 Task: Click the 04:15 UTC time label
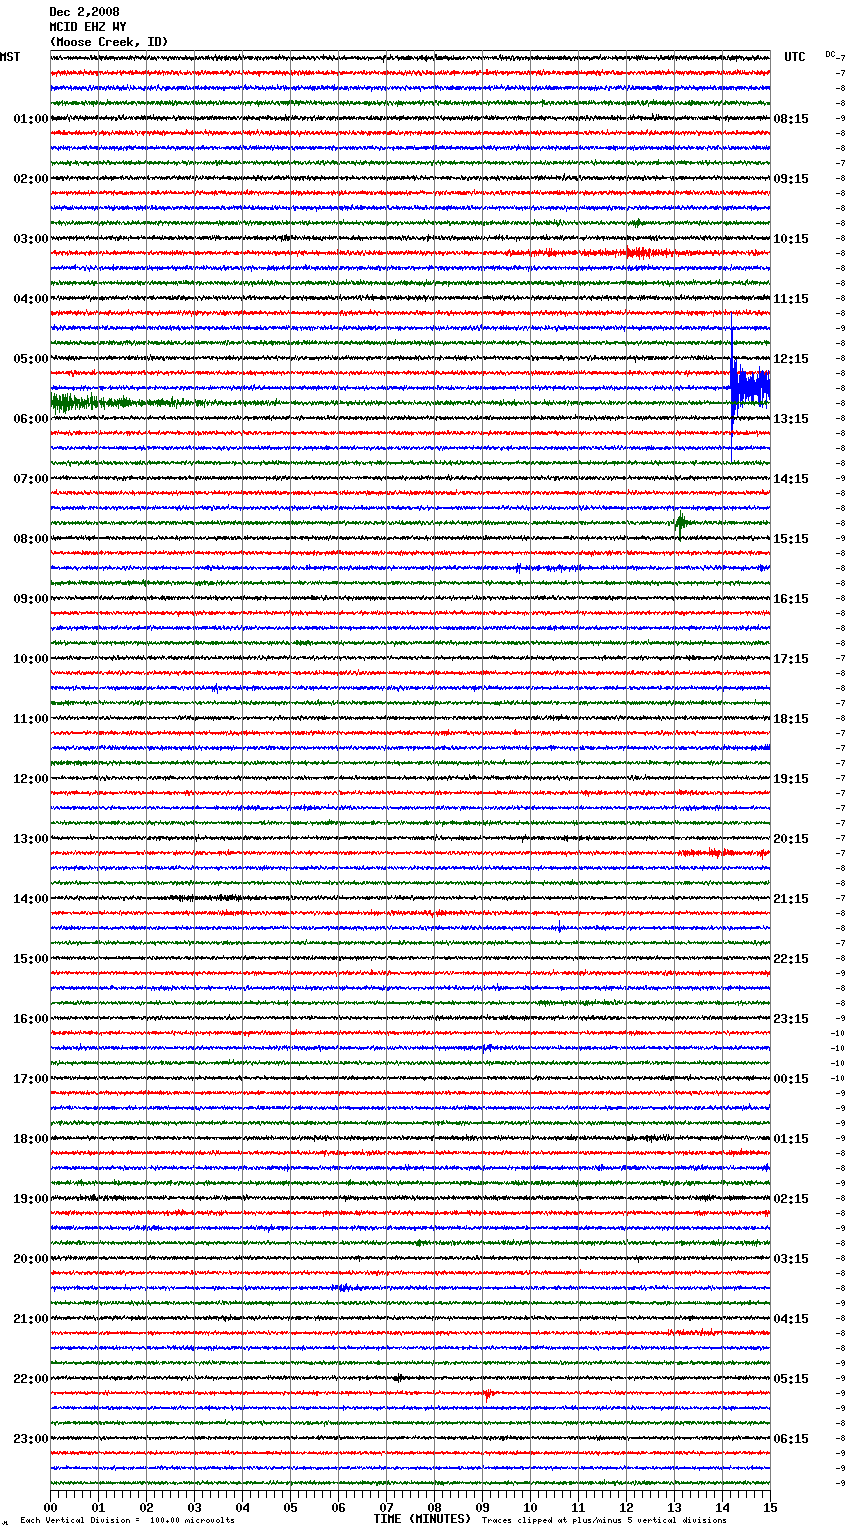791,1319
